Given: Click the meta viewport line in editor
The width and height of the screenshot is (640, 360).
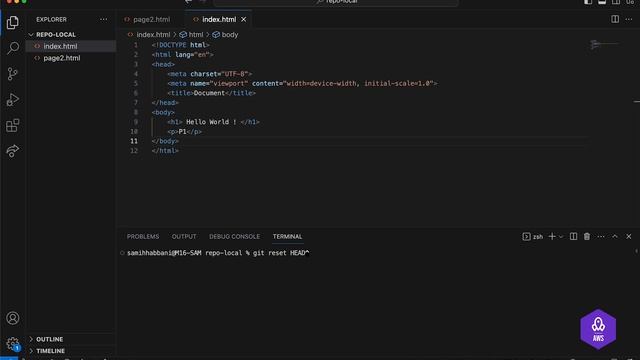Looking at the screenshot, I should (x=302, y=83).
